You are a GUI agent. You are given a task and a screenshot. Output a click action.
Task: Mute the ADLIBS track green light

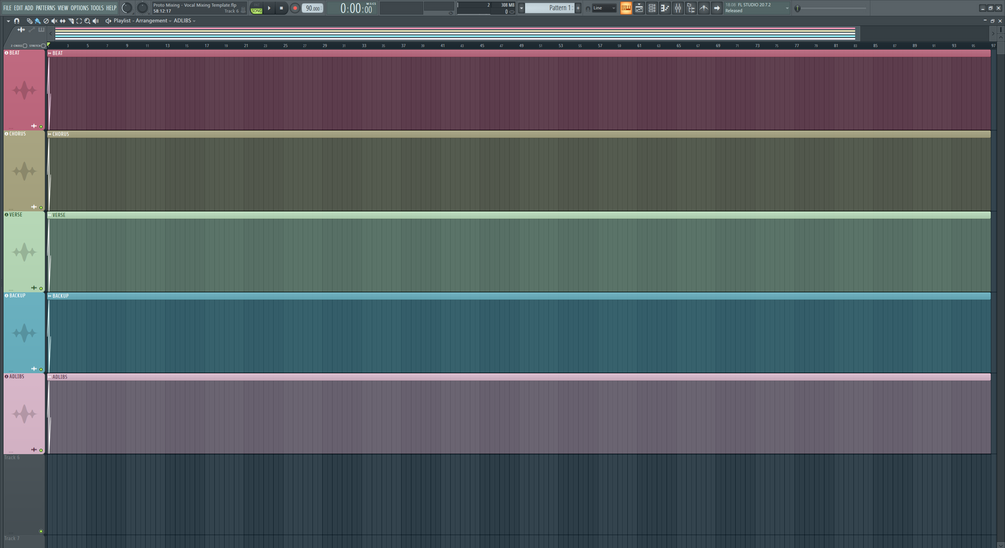tap(41, 450)
